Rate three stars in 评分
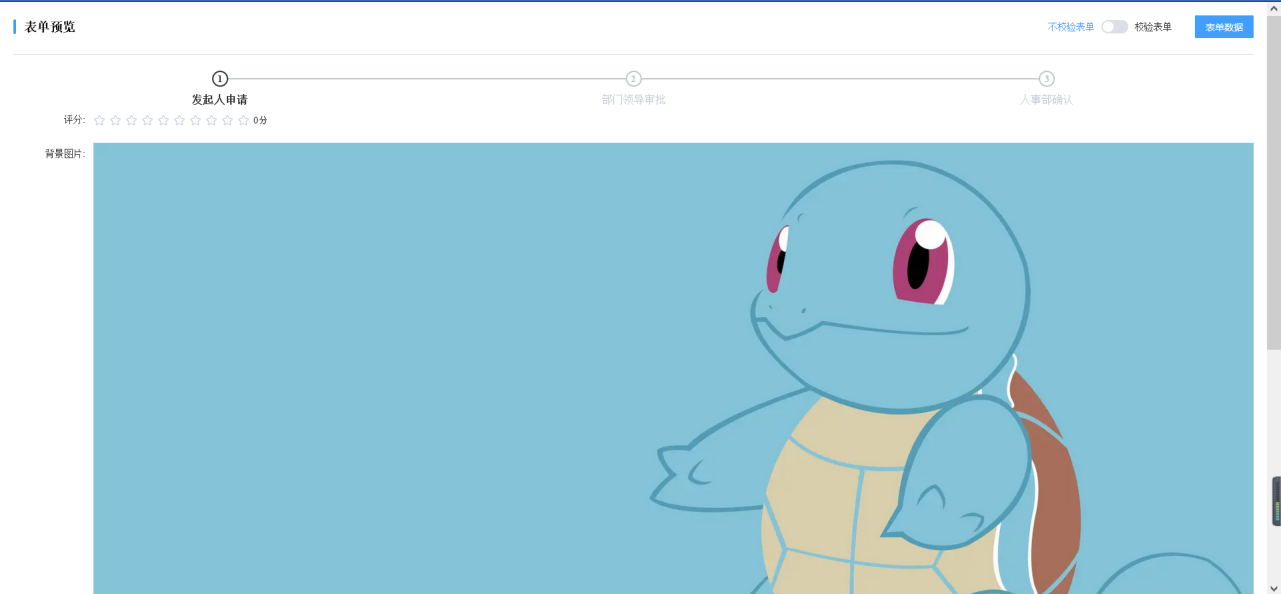 pos(132,120)
